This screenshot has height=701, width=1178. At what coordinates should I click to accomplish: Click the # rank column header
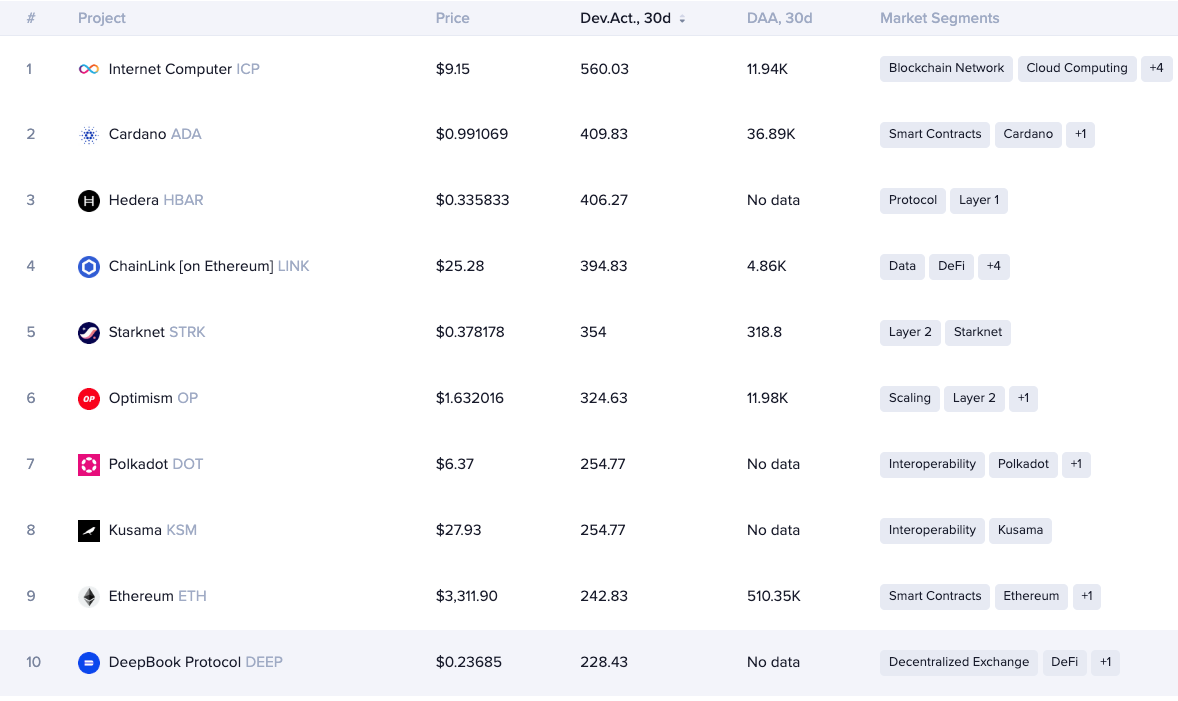(x=31, y=18)
